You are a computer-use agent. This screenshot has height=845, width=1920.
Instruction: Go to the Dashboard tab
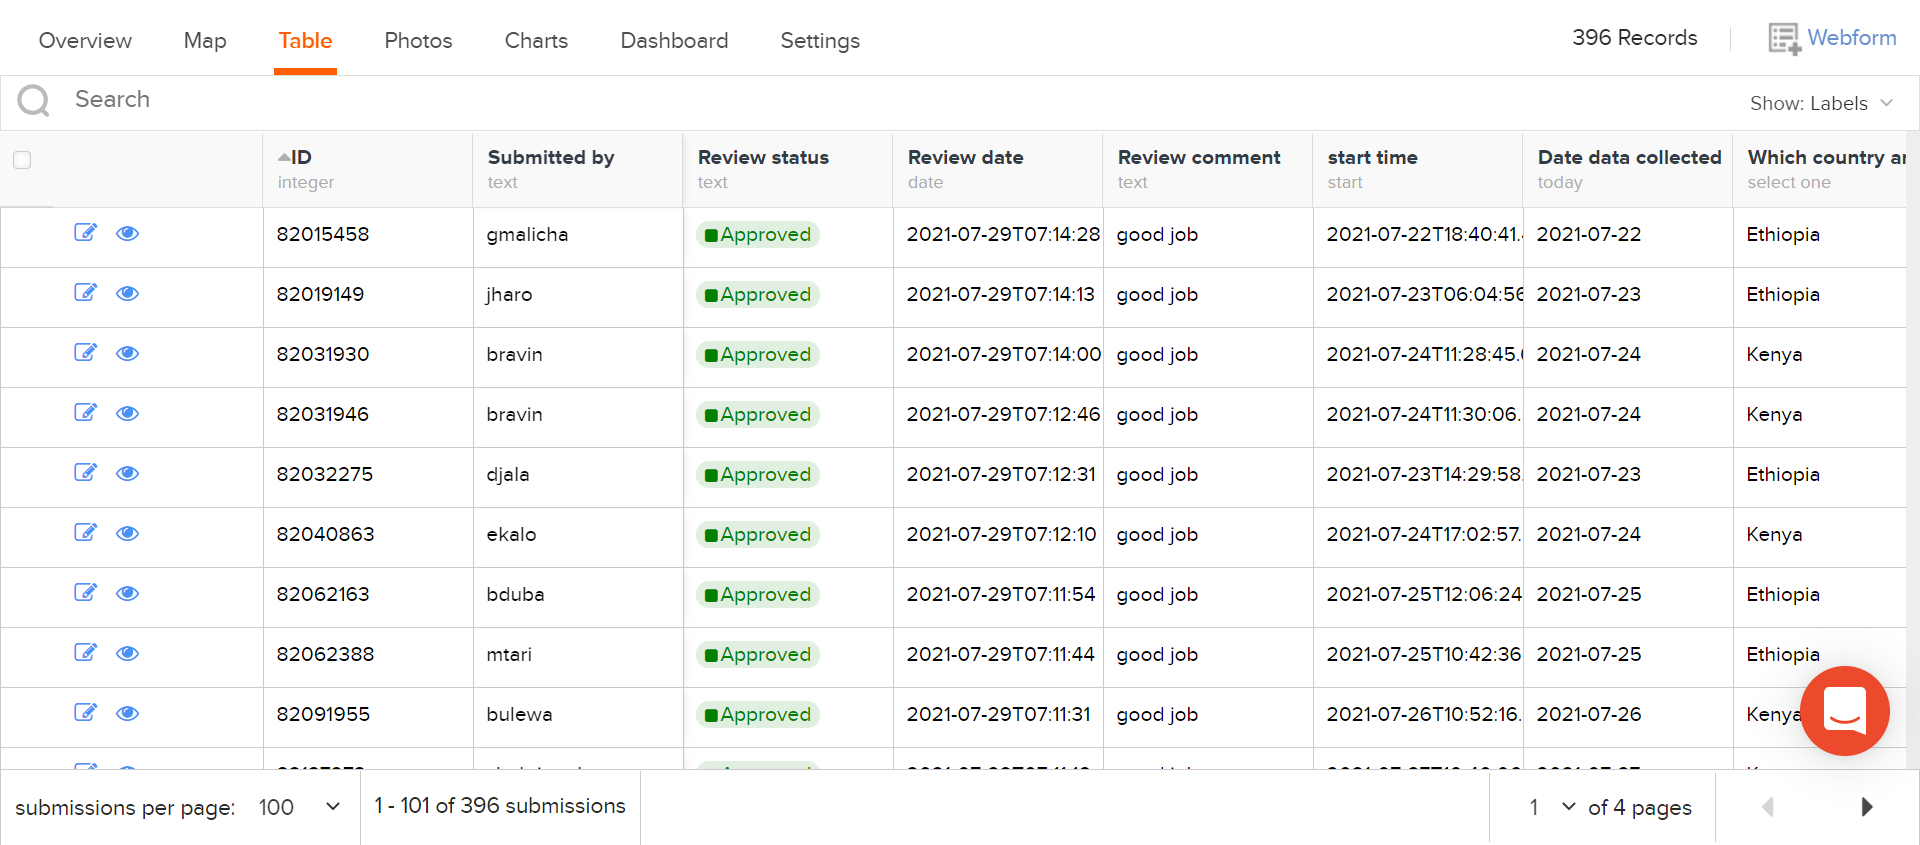[674, 41]
